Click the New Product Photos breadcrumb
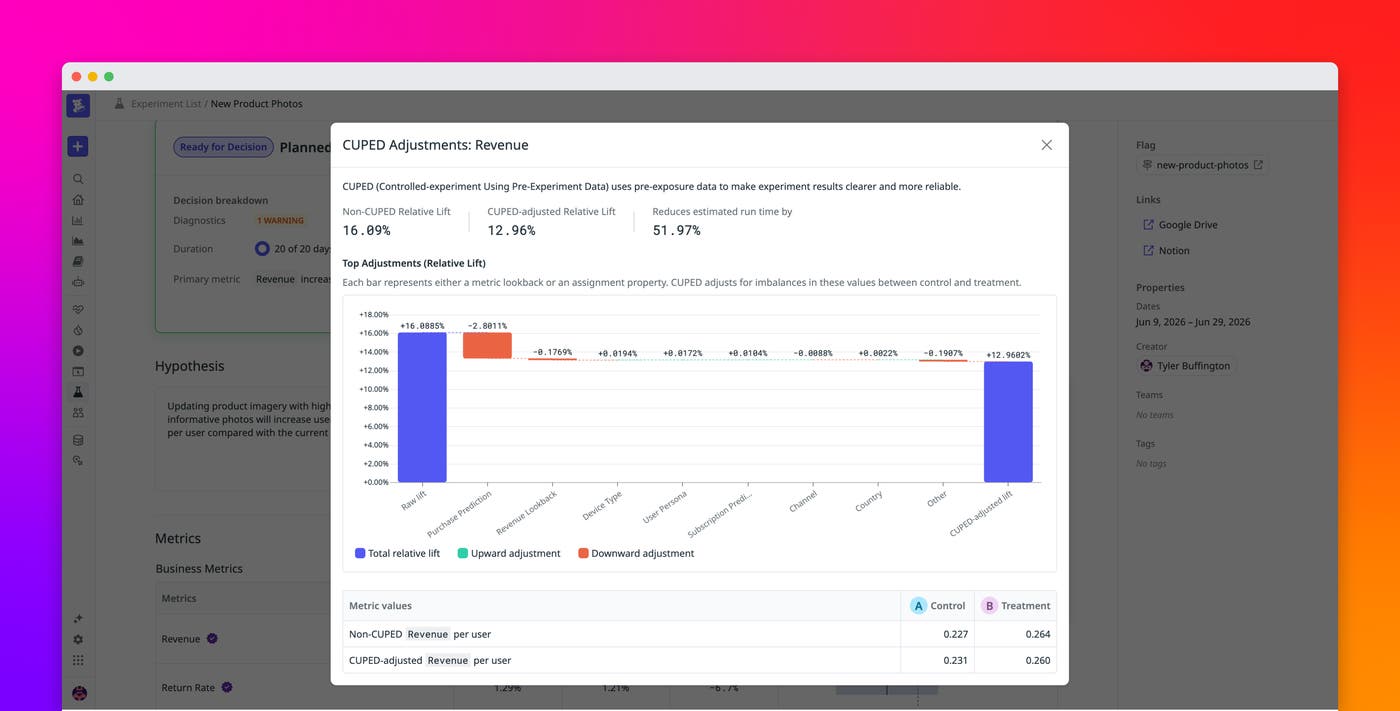 pyautogui.click(x=256, y=104)
